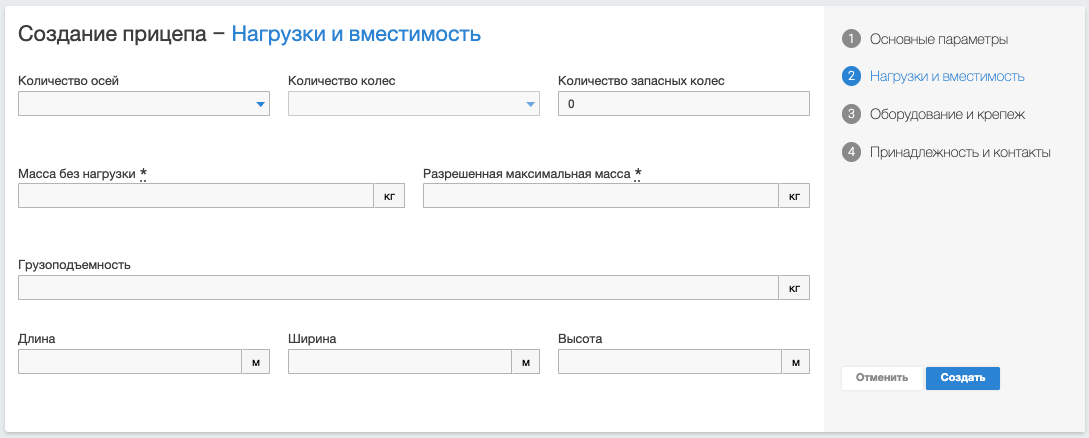Screen dimensions: 1089x438
Task: Click step 1 circle icon in wizard
Action: (x=852, y=39)
